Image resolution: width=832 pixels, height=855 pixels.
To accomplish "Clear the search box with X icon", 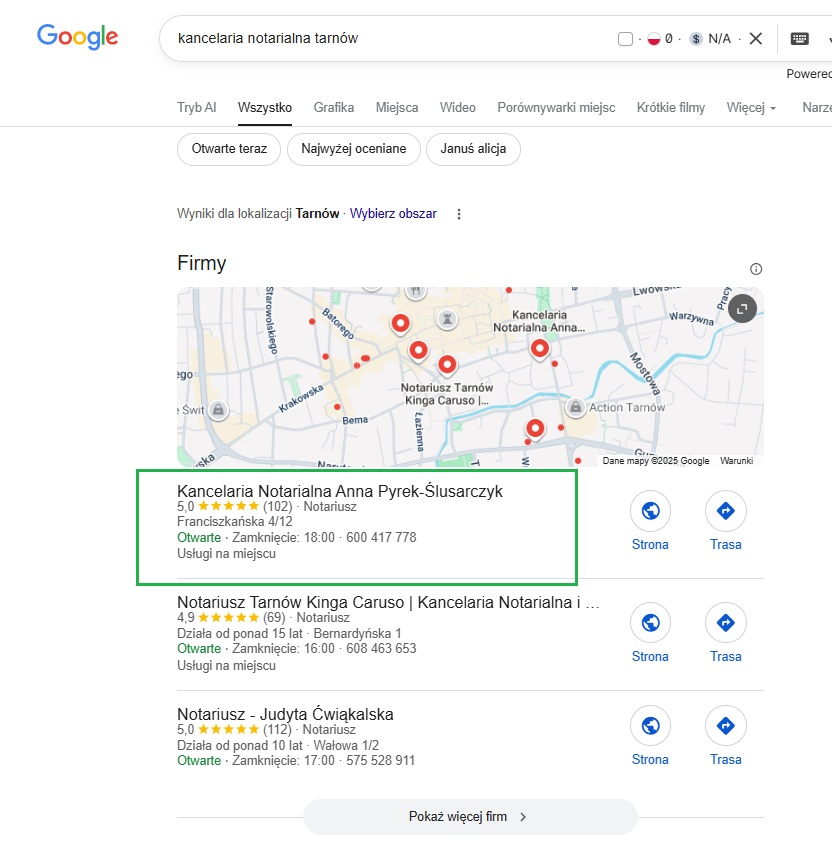I will tap(756, 39).
